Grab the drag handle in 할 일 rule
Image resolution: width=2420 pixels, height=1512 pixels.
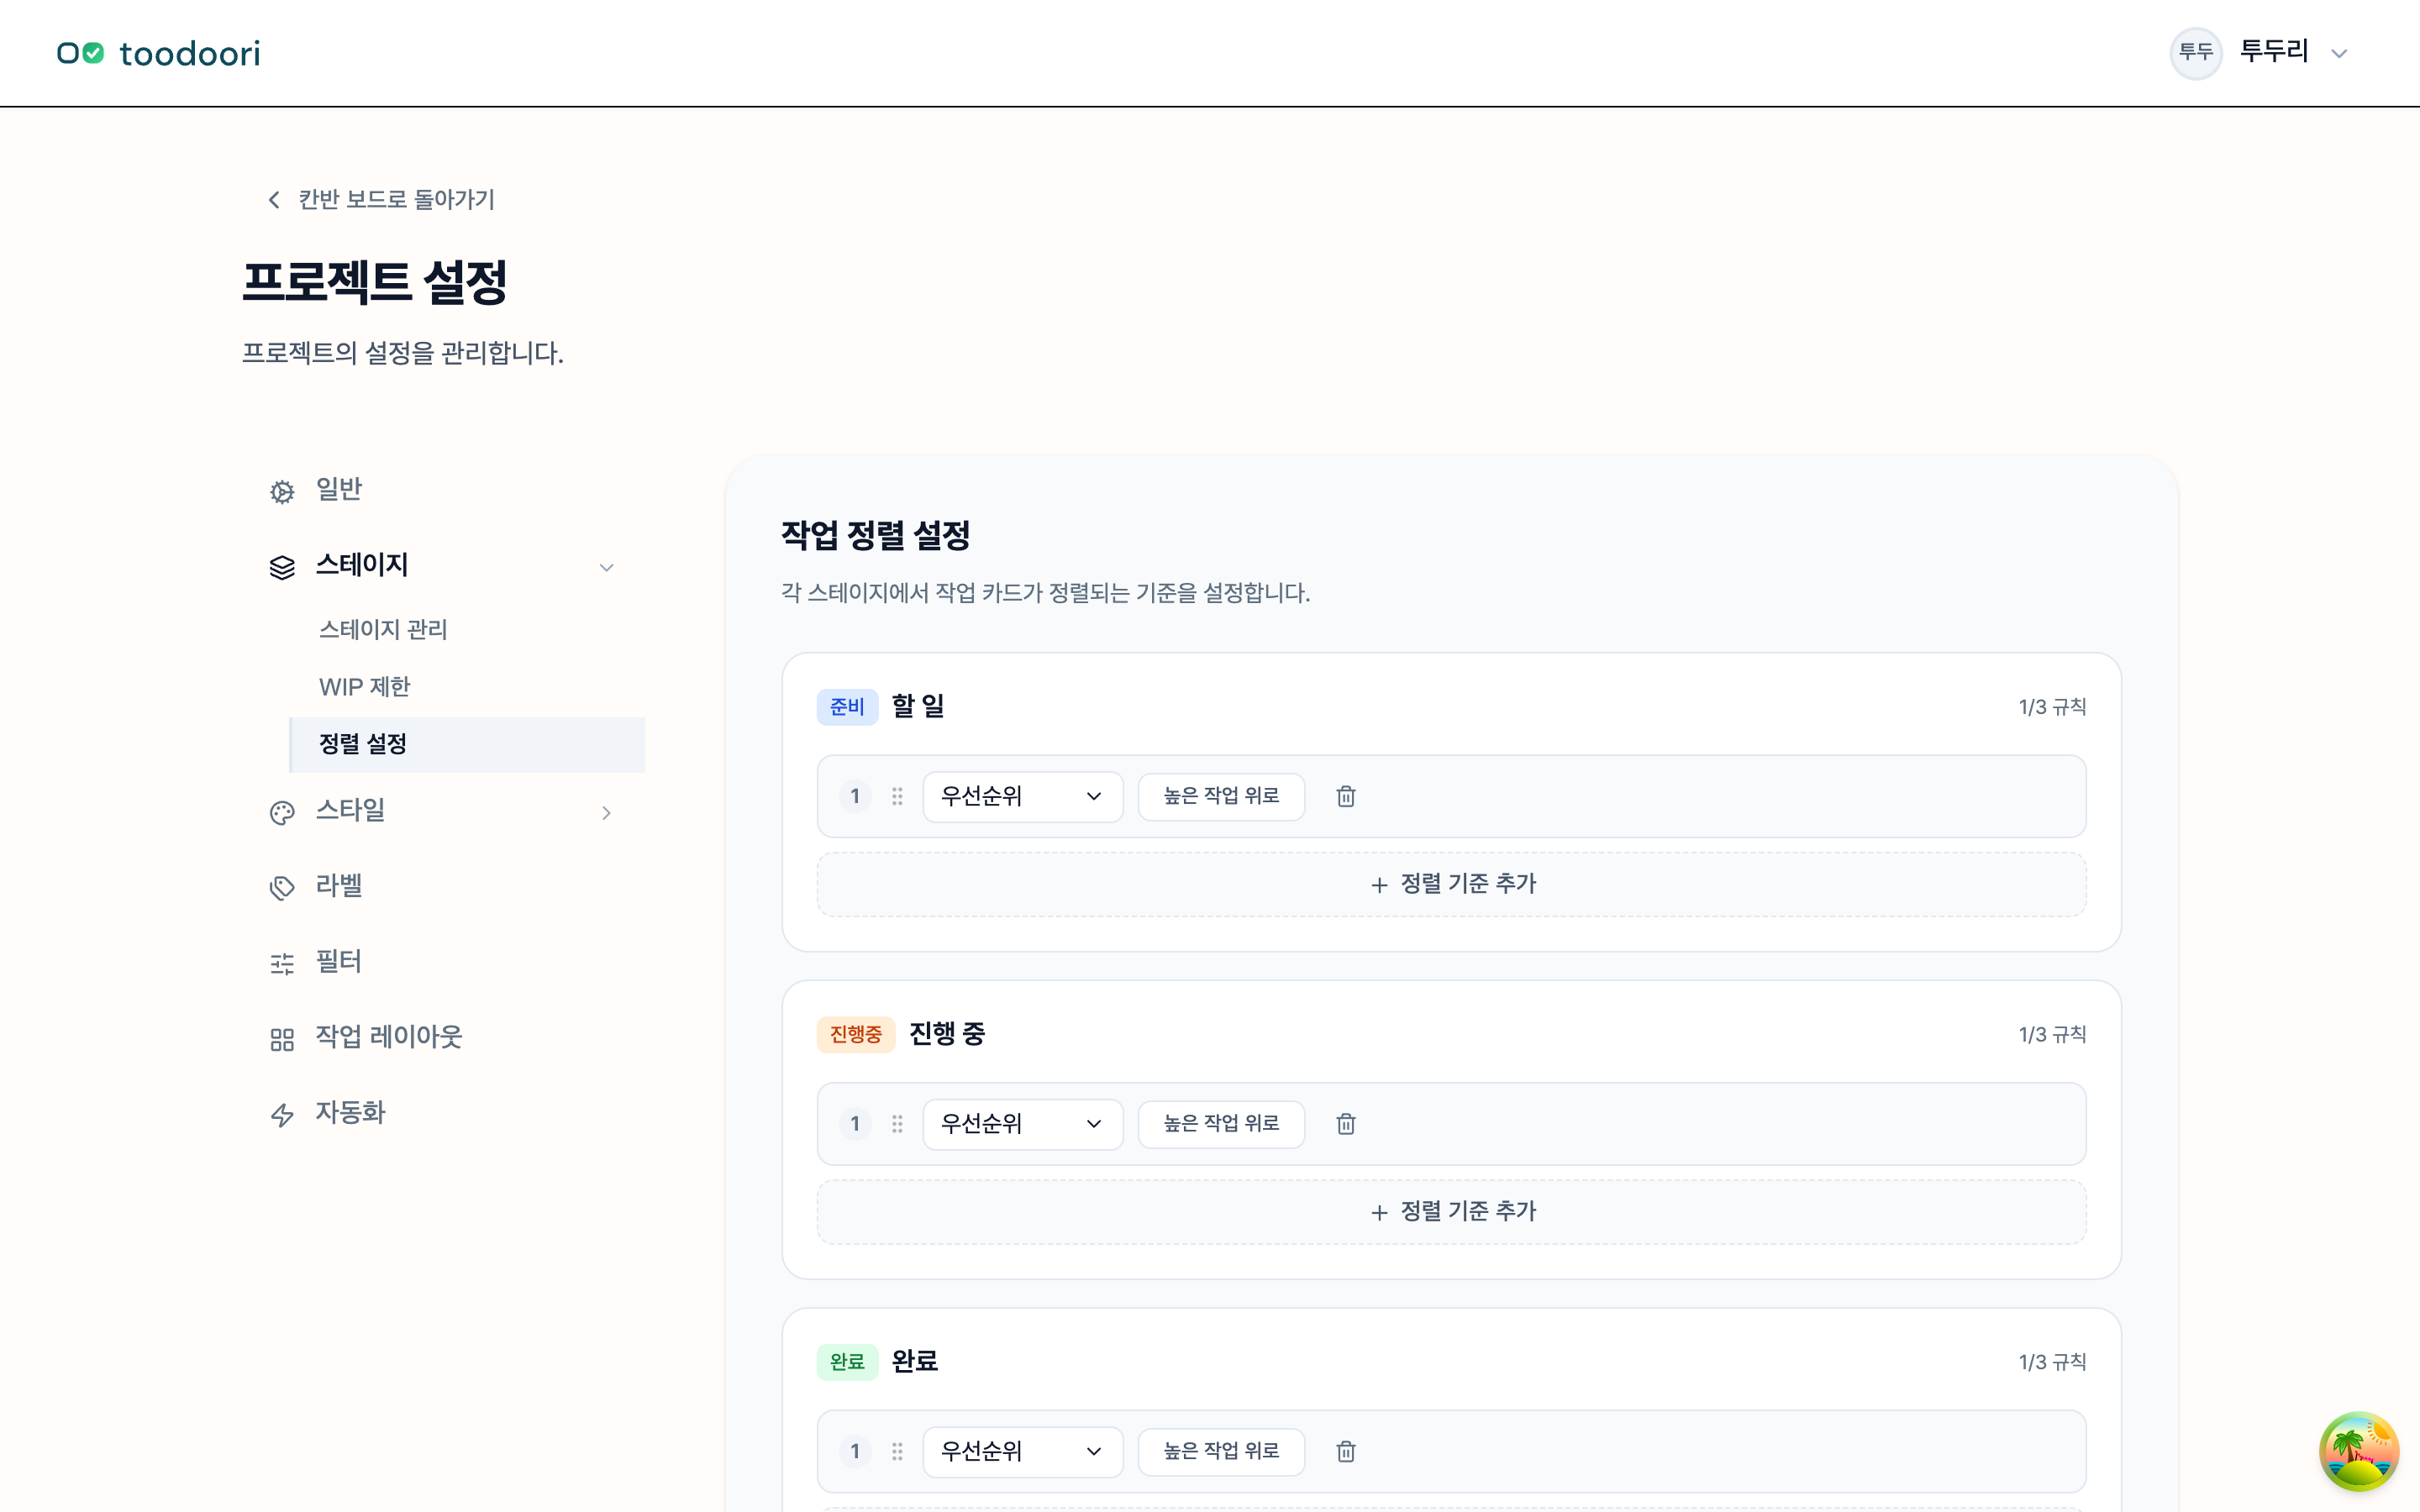click(x=897, y=796)
